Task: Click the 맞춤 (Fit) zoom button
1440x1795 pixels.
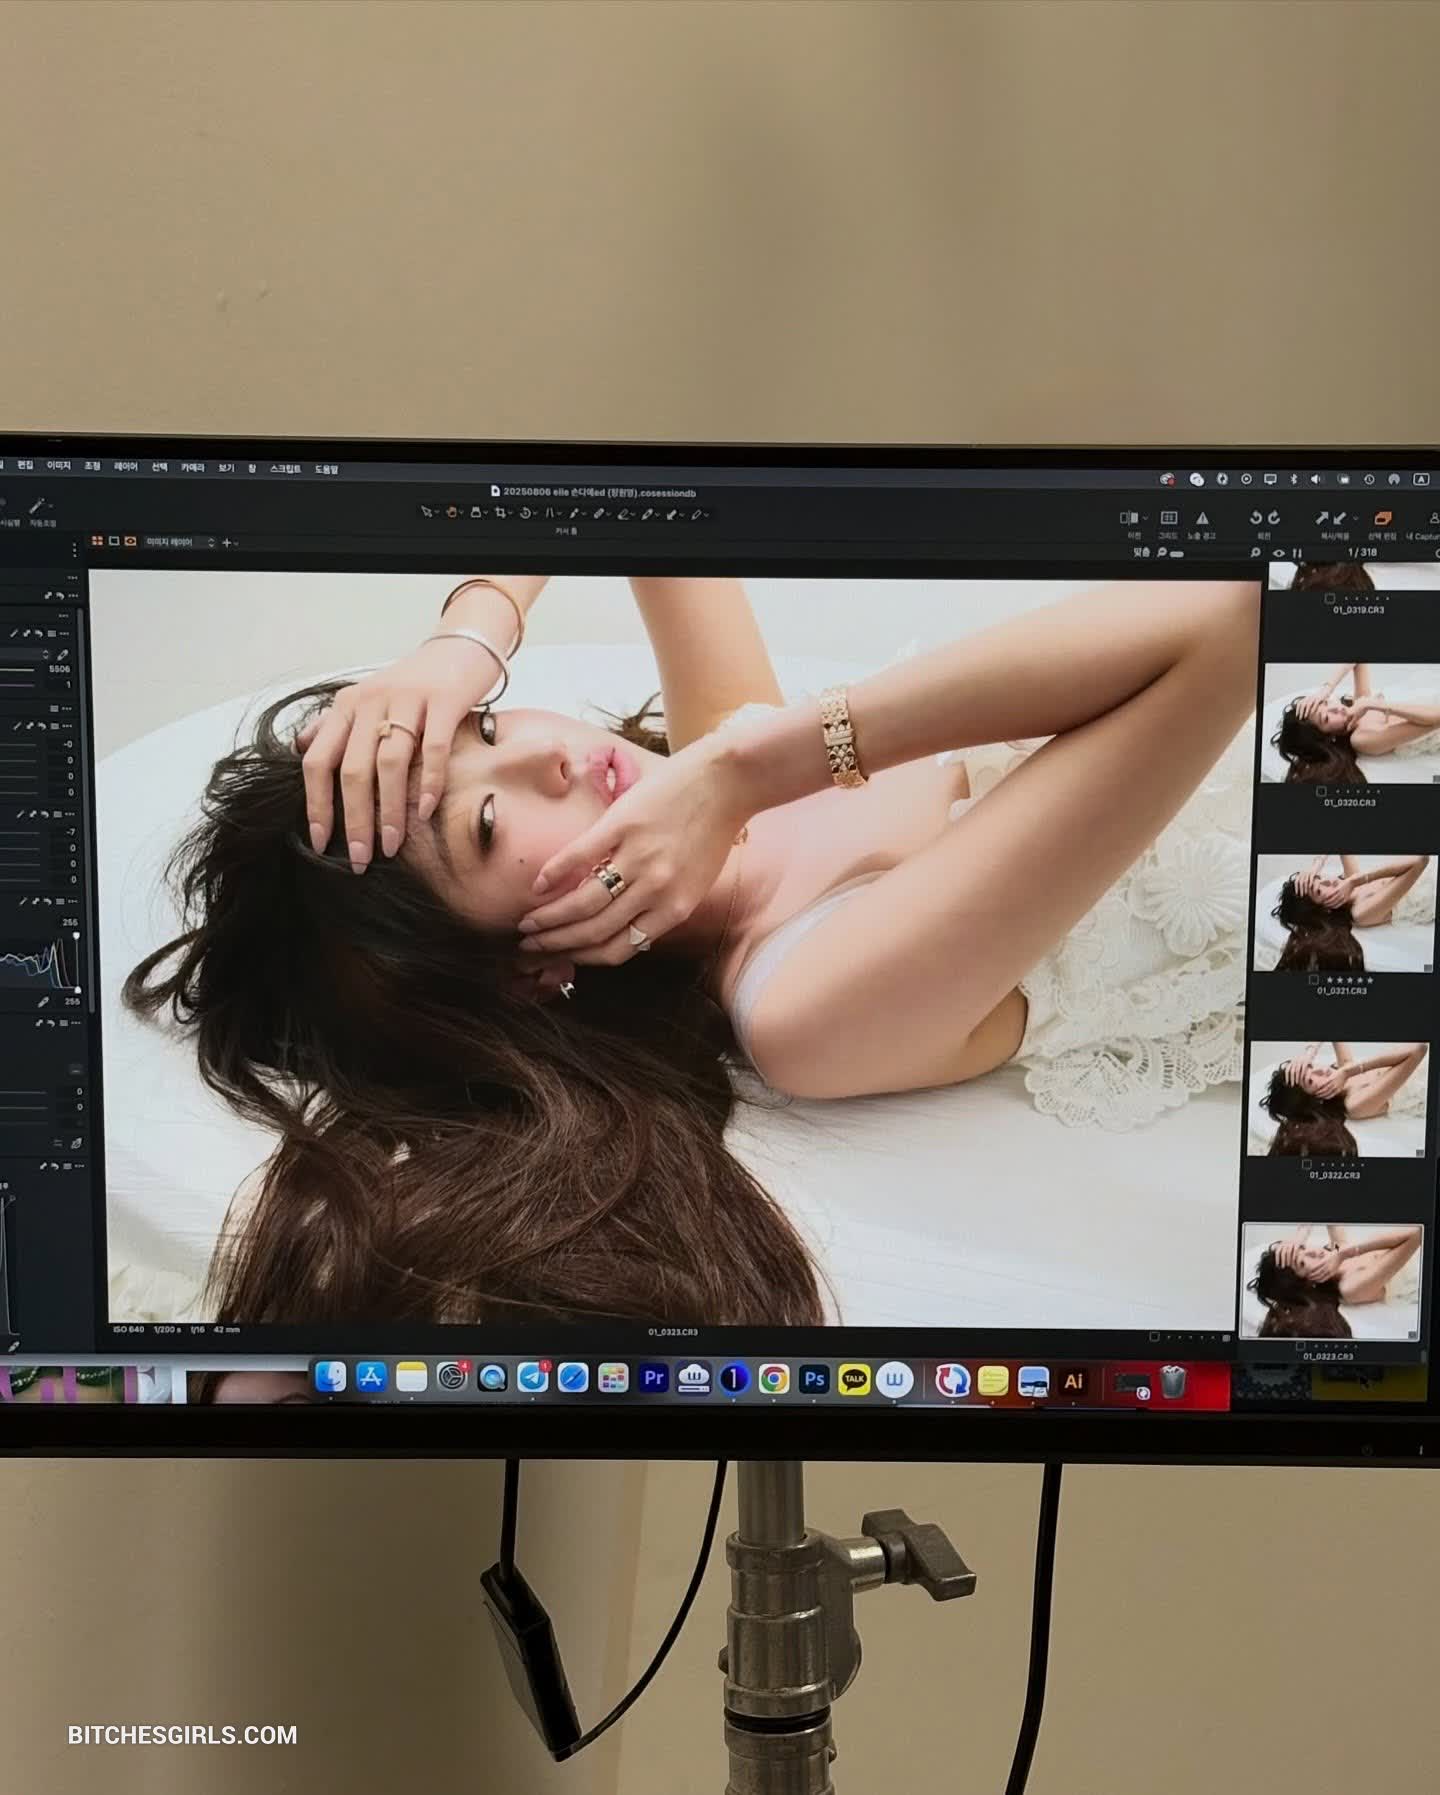Action: pyautogui.click(x=1141, y=552)
